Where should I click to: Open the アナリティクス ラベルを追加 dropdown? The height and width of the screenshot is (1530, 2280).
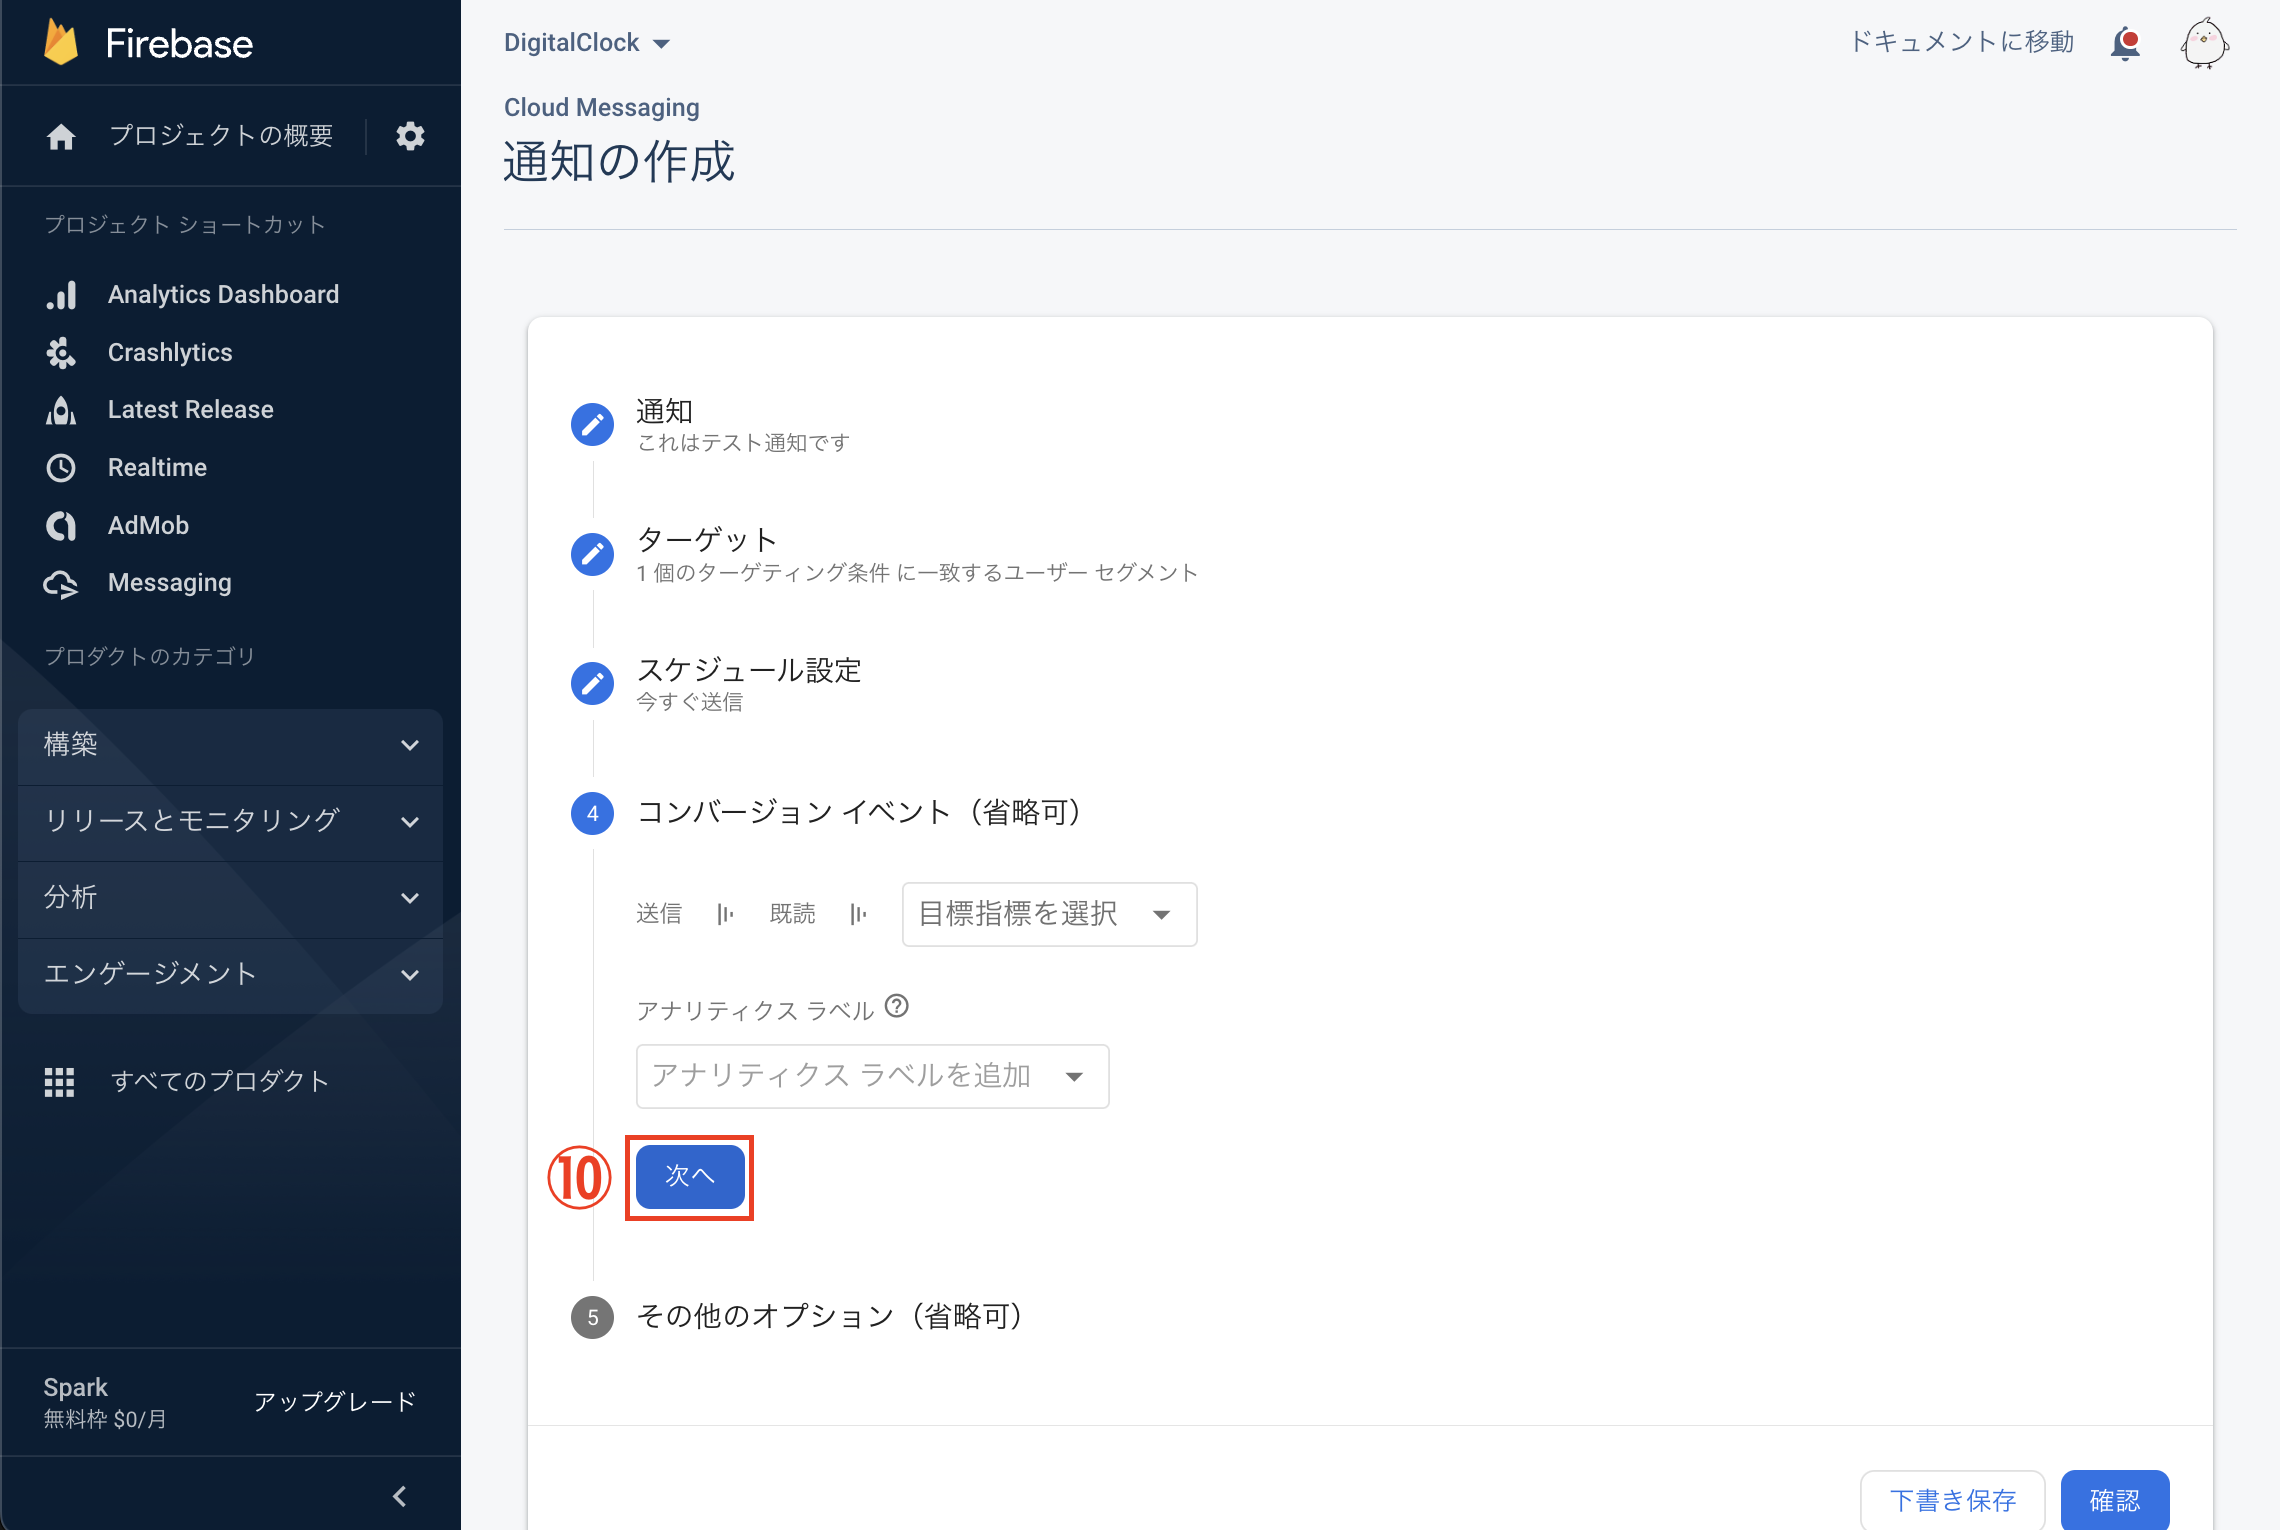870,1076
